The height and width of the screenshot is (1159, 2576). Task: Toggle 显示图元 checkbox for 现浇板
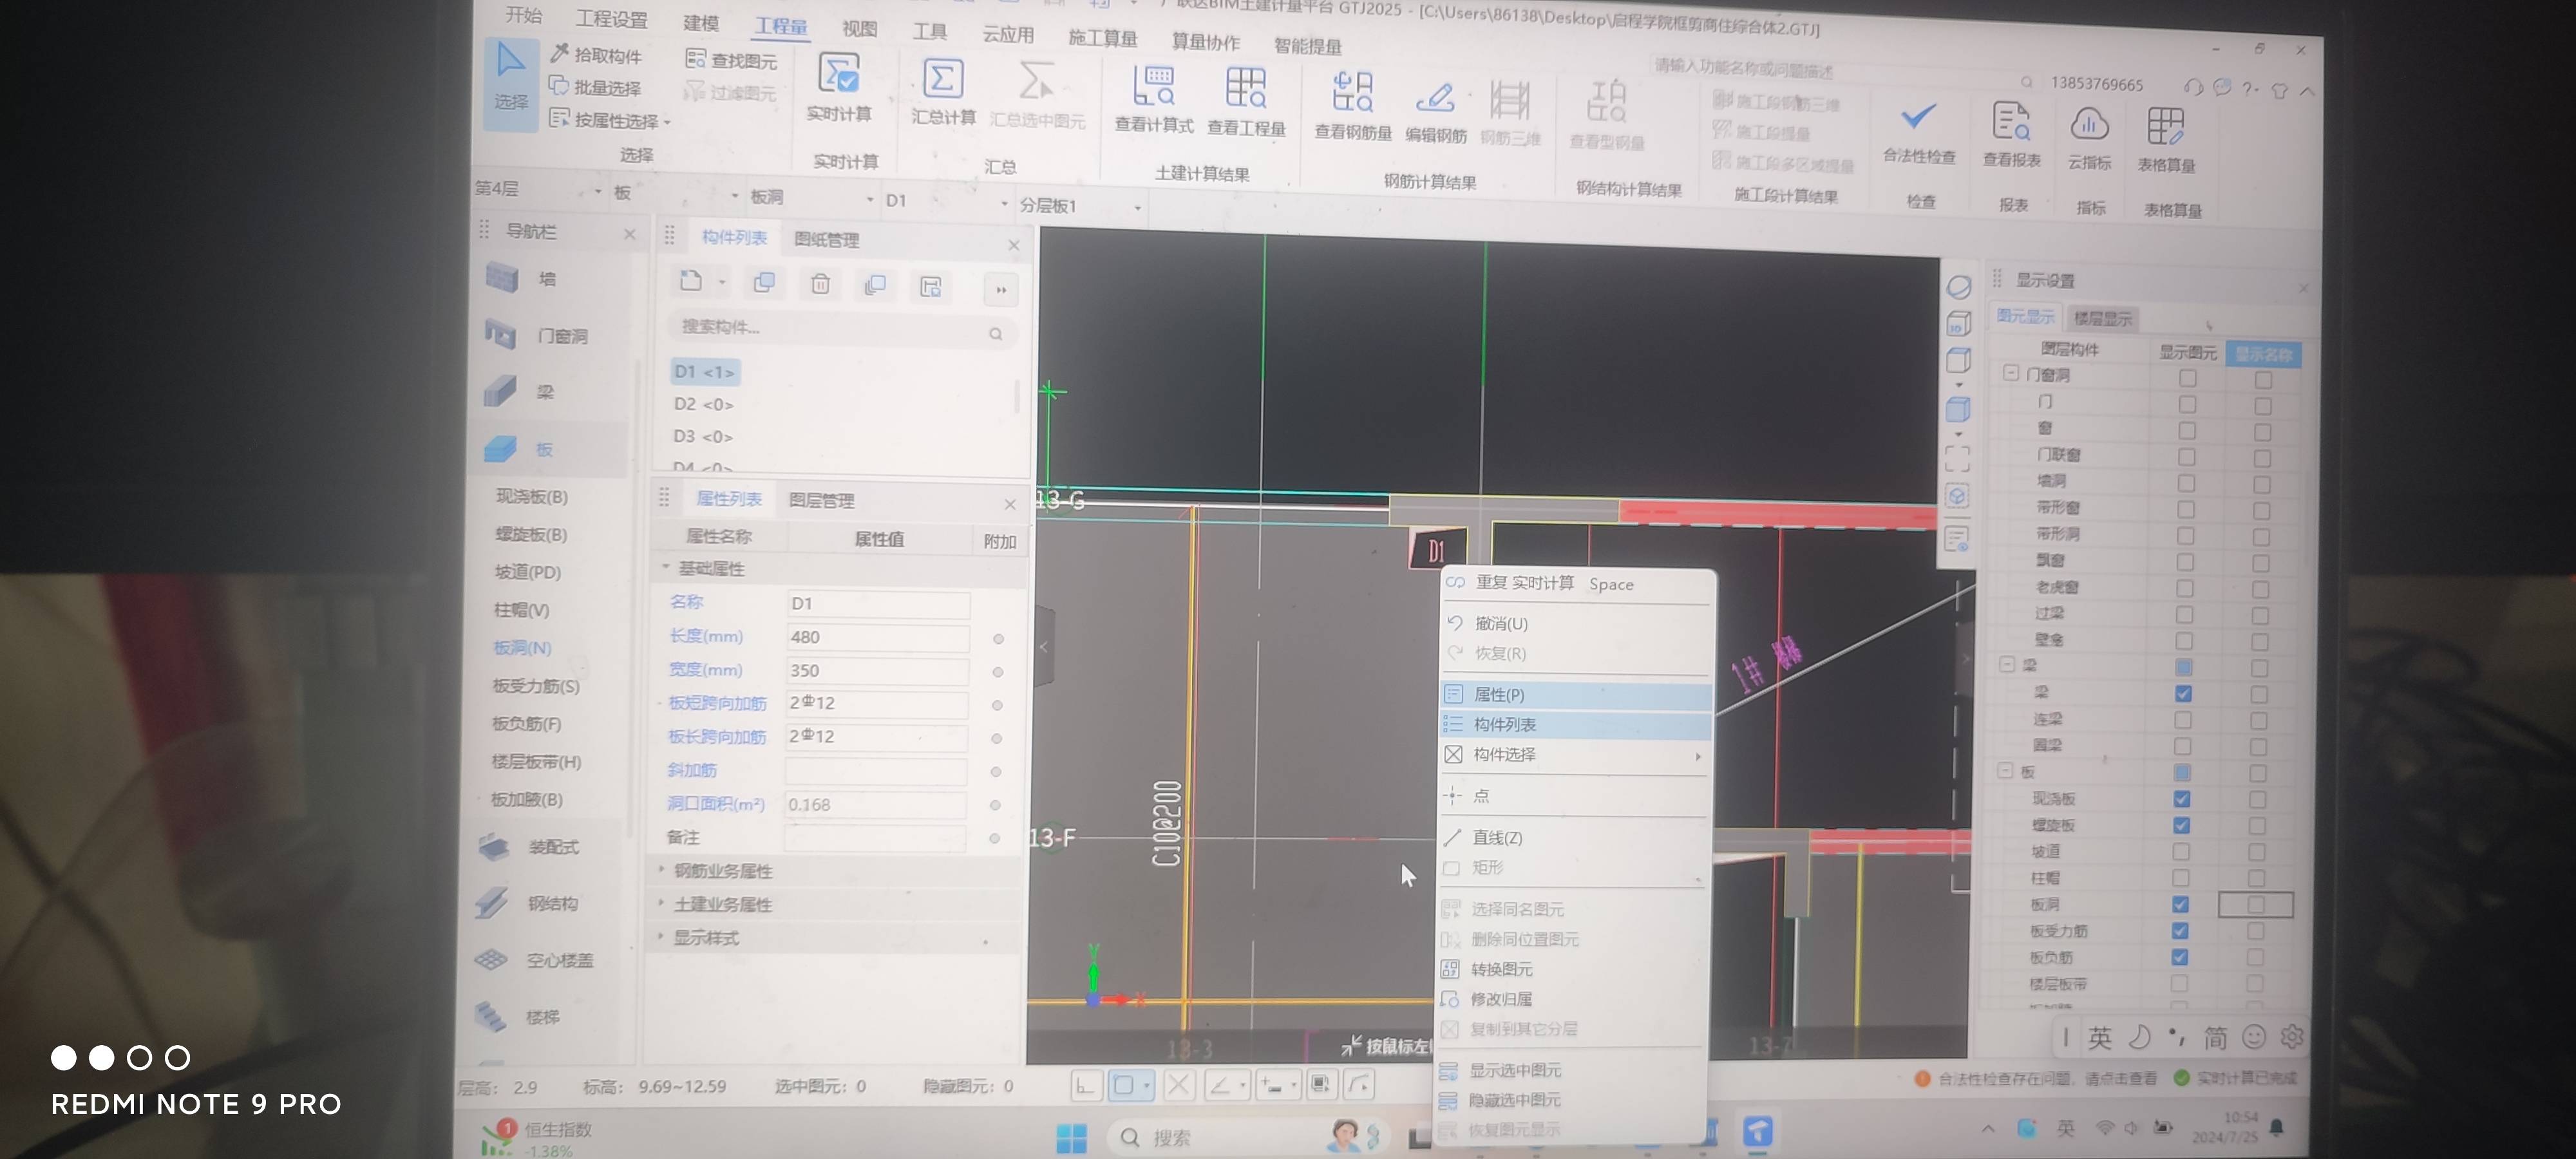(2182, 799)
